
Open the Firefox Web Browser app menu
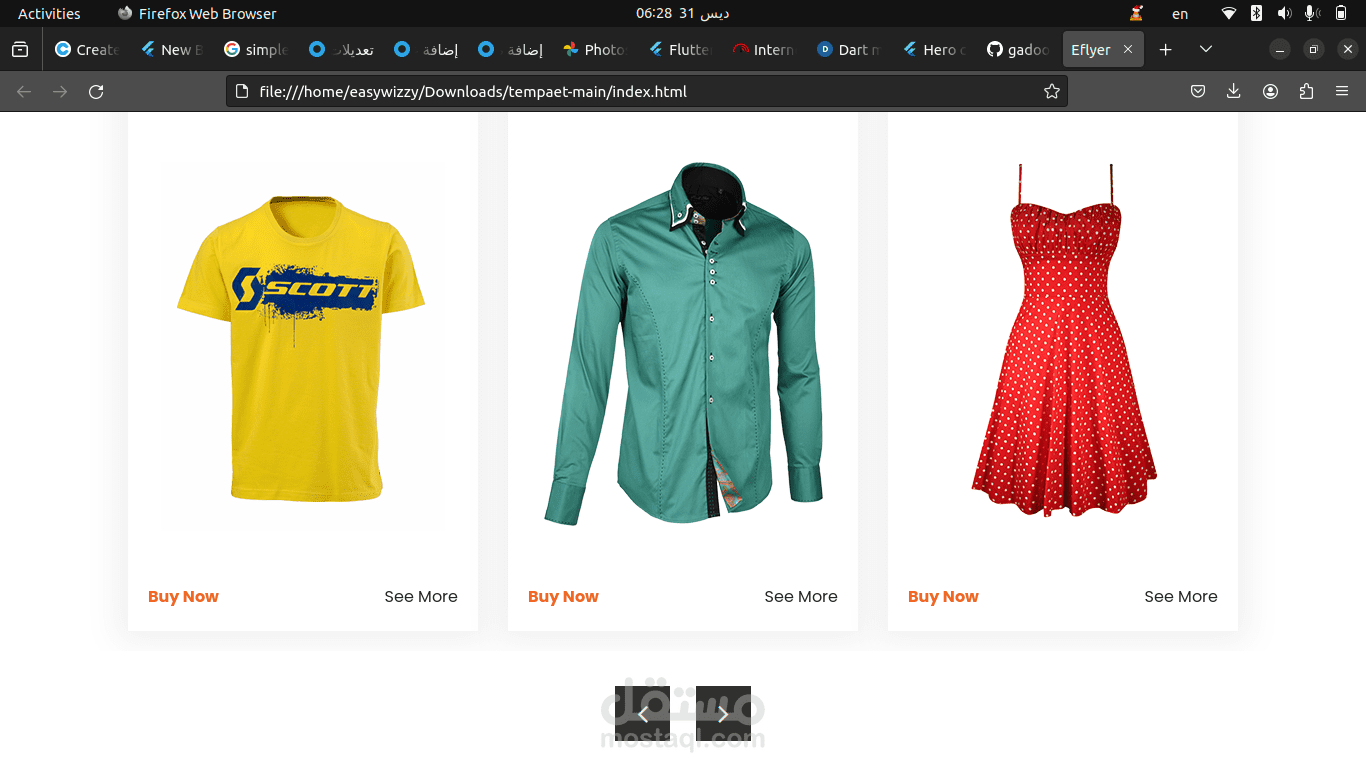pos(197,14)
